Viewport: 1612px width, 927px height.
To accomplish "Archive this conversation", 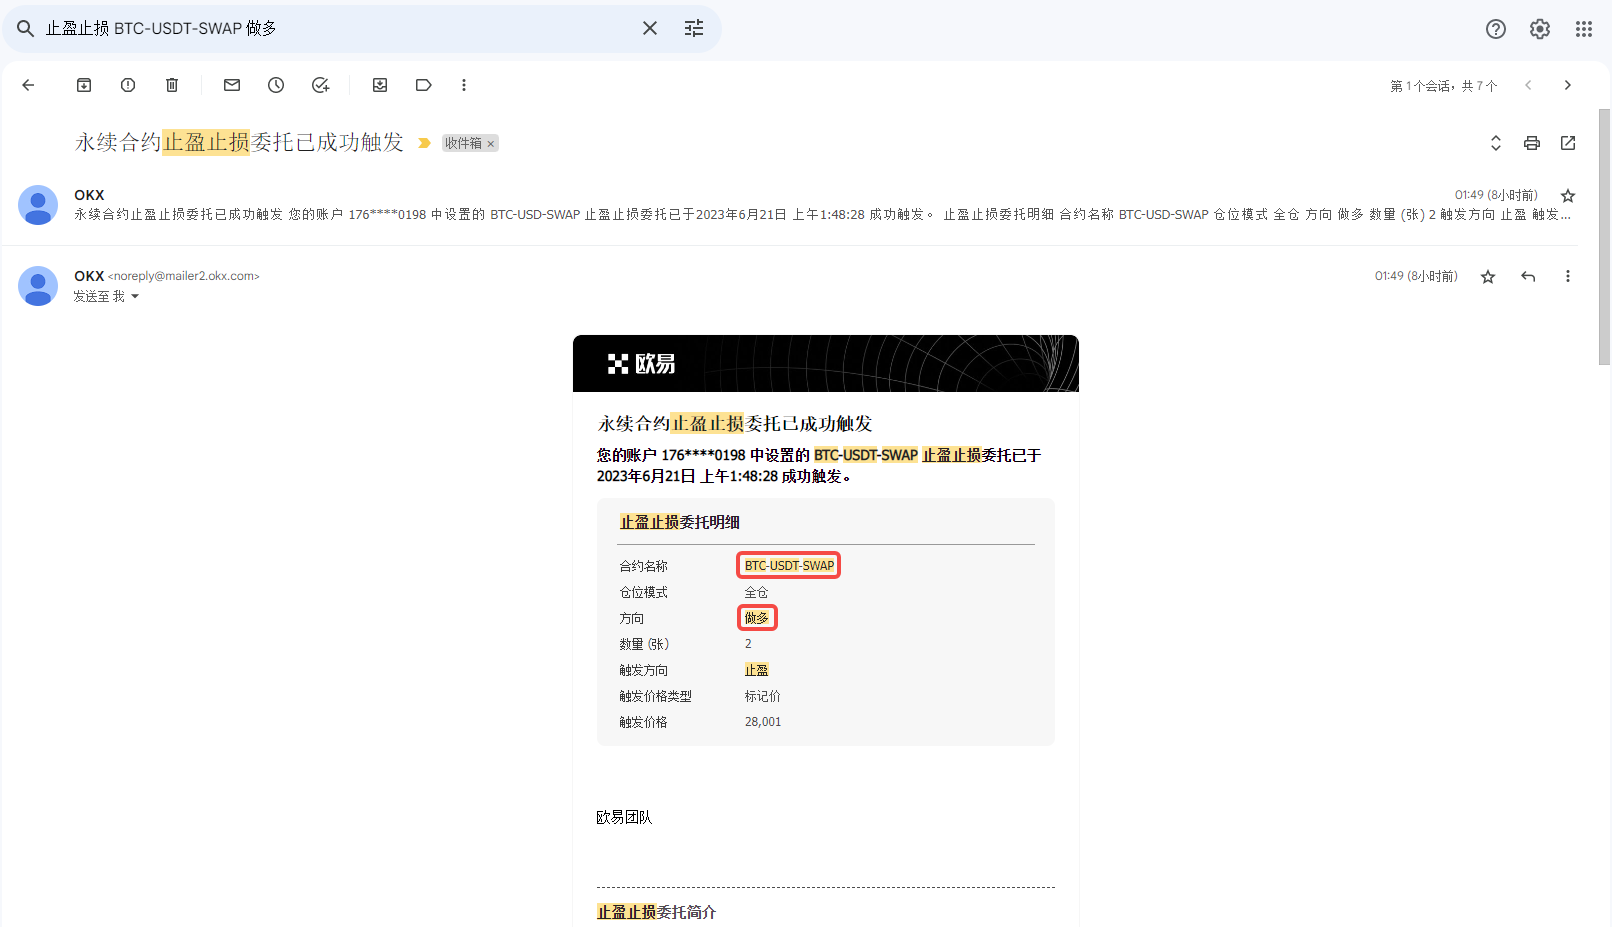I will [84, 85].
